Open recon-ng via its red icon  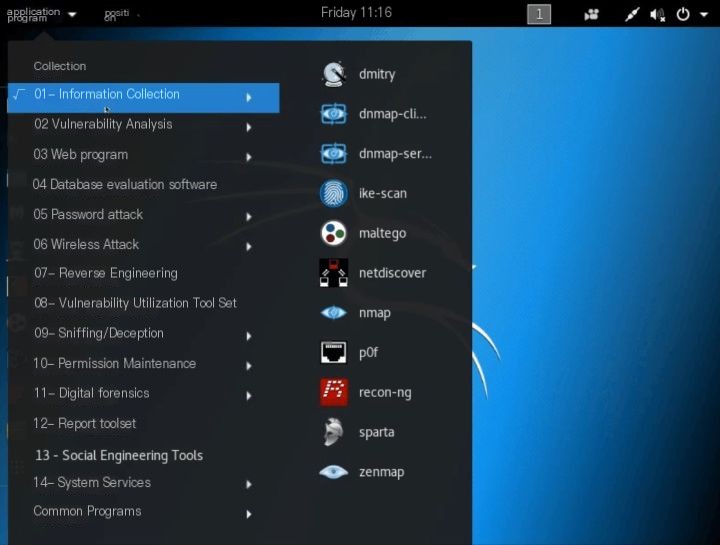[x=334, y=392]
